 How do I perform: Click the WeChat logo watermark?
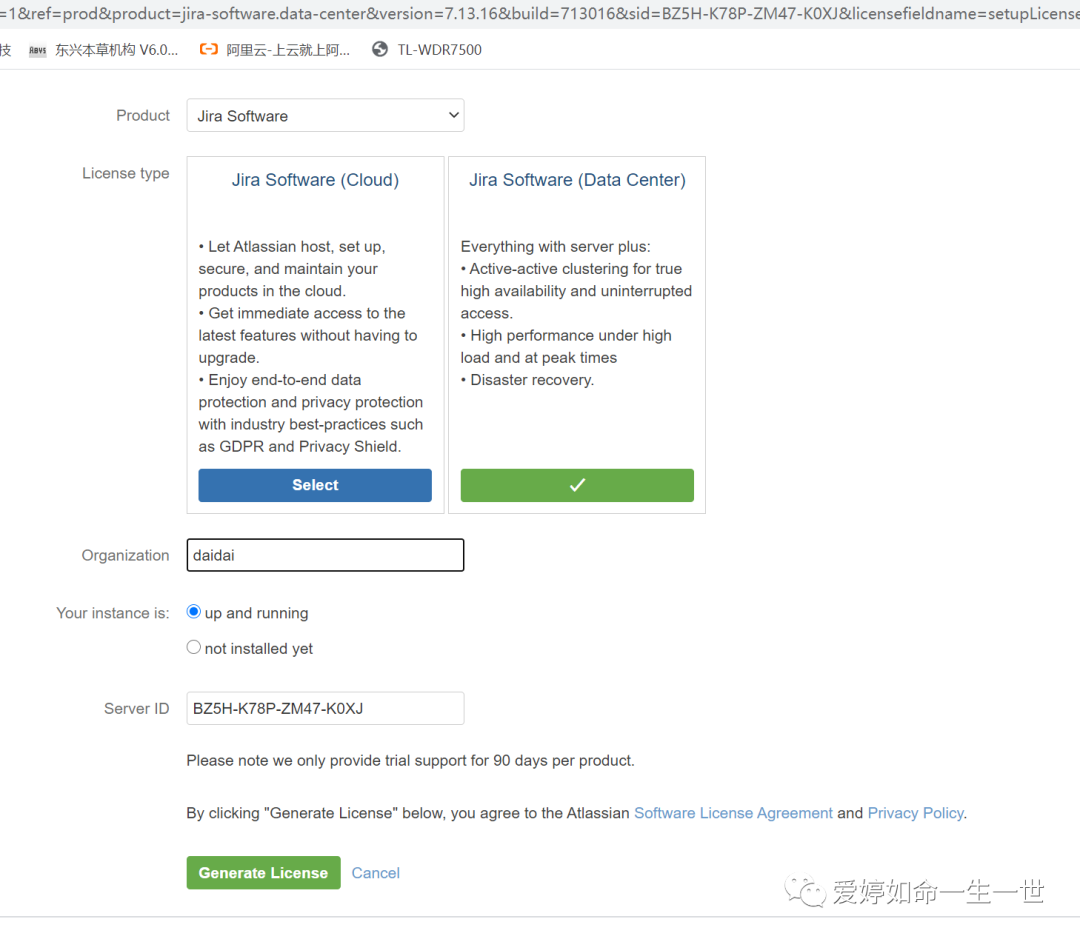pos(807,890)
